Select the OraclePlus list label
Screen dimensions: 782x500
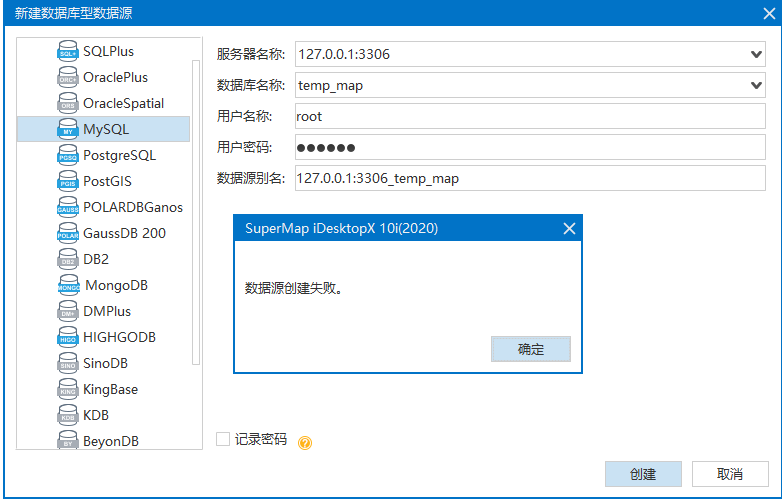click(115, 77)
